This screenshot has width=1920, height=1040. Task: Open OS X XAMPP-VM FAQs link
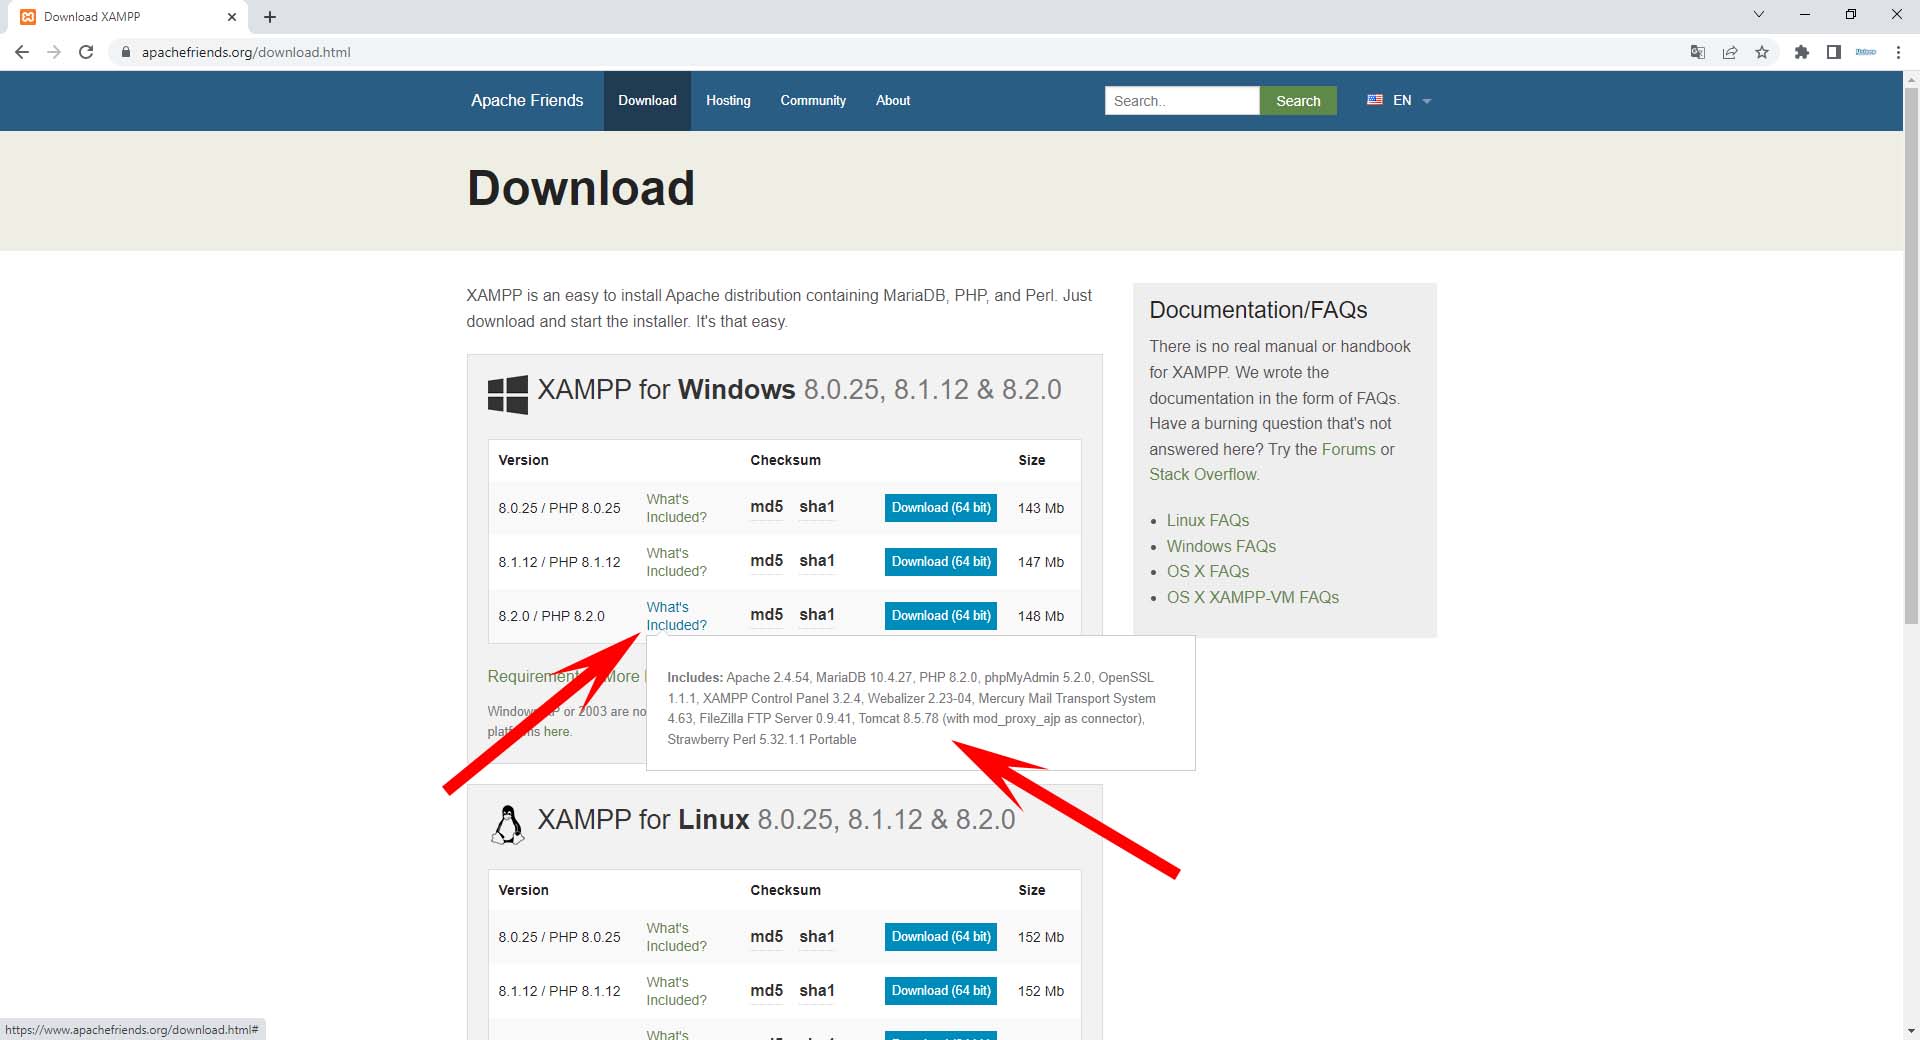tap(1253, 597)
